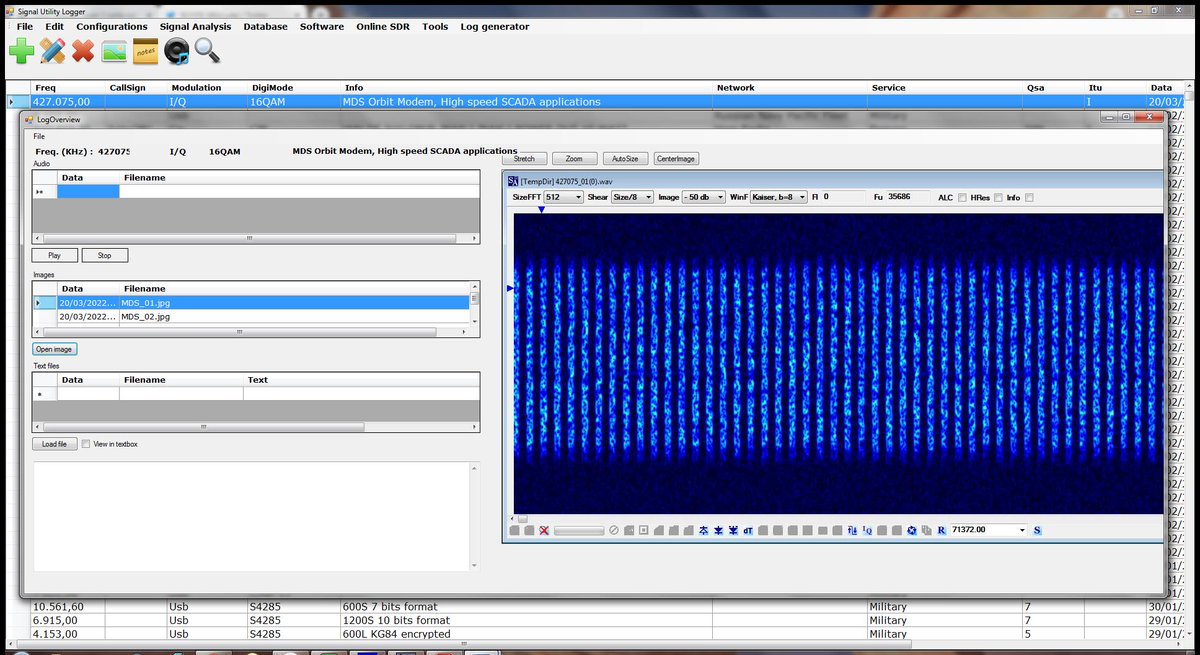Click the Zoom button above the spectrogram

pos(574,159)
